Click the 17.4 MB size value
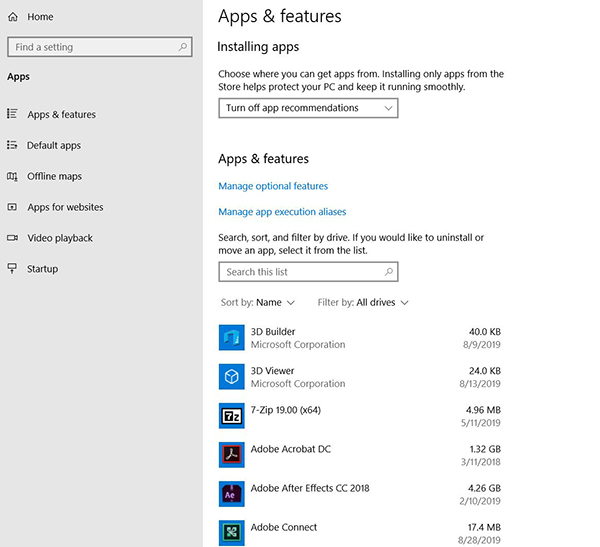The width and height of the screenshot is (600, 547). [x=484, y=527]
